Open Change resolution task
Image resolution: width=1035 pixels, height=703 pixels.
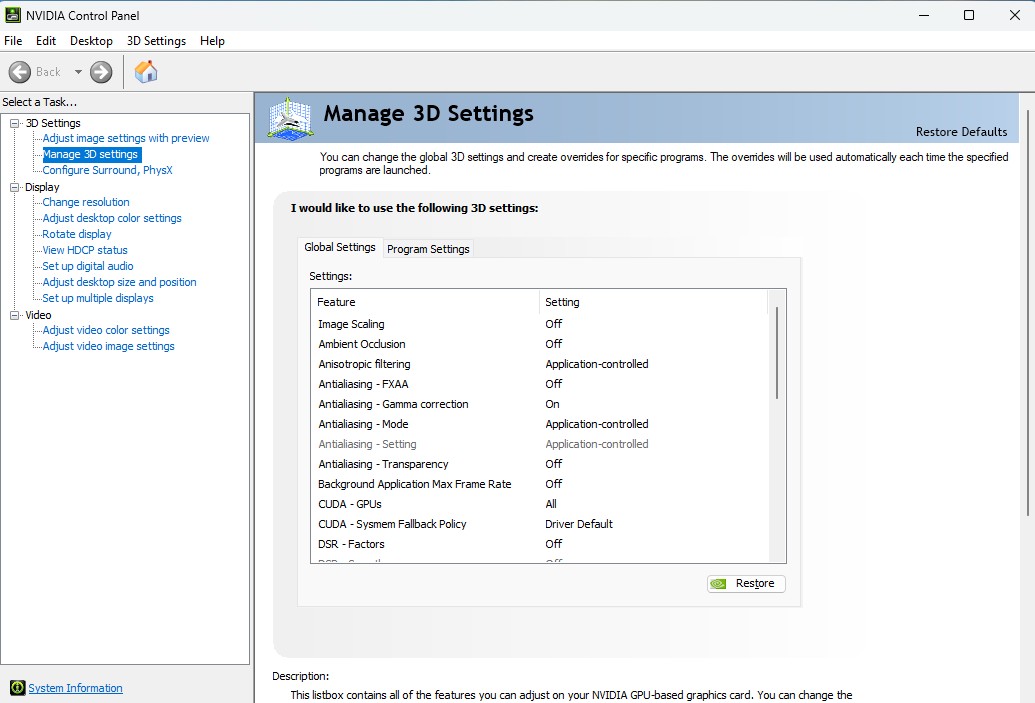tap(86, 202)
